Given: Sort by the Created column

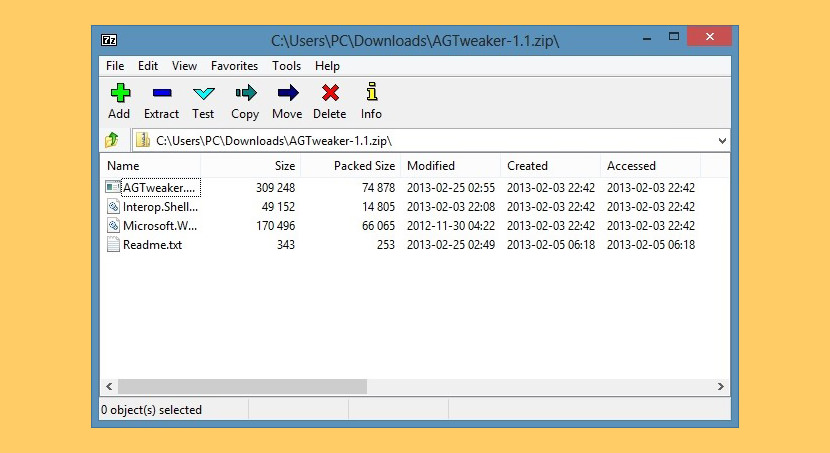Looking at the screenshot, I should coord(551,166).
